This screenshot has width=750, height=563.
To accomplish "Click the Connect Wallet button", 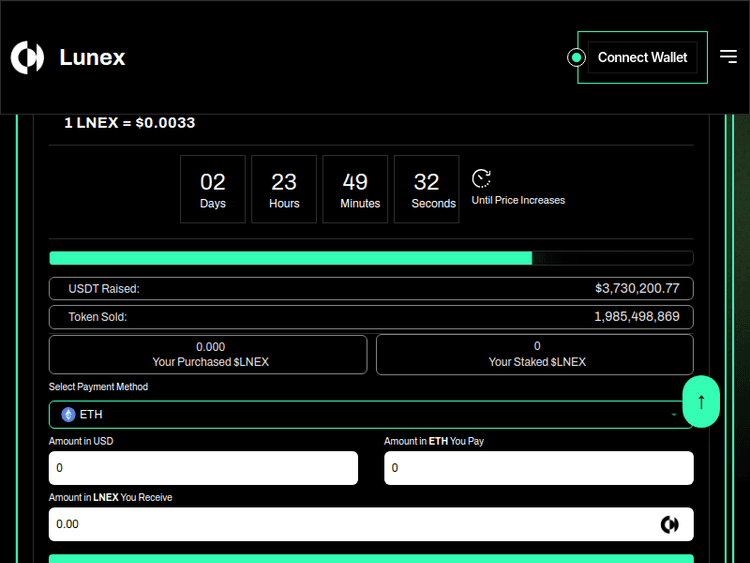I will coord(642,57).
